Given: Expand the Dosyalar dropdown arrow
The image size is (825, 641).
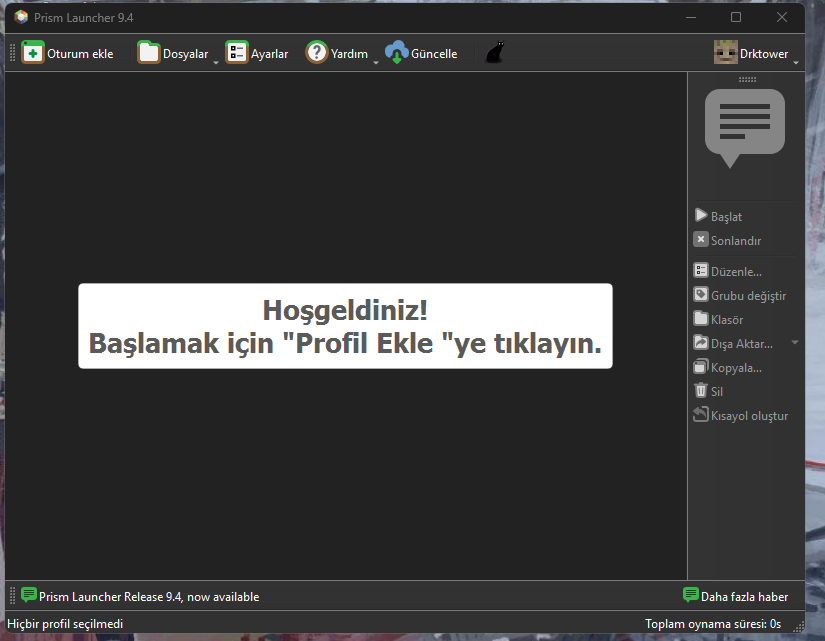Looking at the screenshot, I should [216, 63].
